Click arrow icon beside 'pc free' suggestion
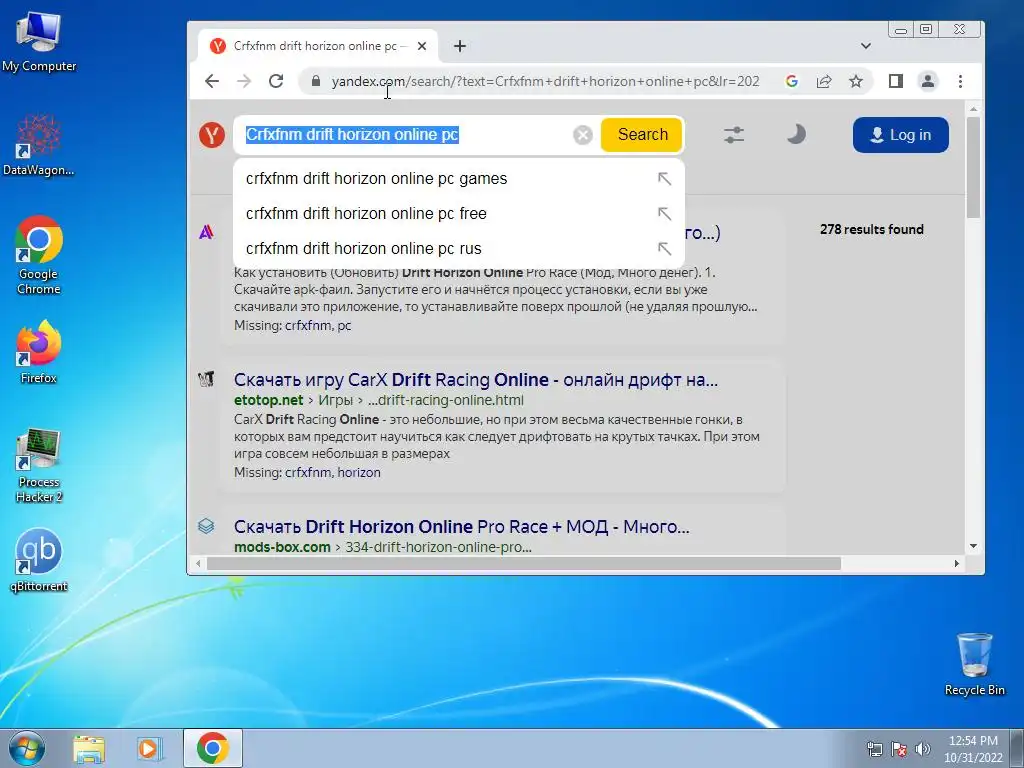This screenshot has width=1024, height=768. coord(664,214)
